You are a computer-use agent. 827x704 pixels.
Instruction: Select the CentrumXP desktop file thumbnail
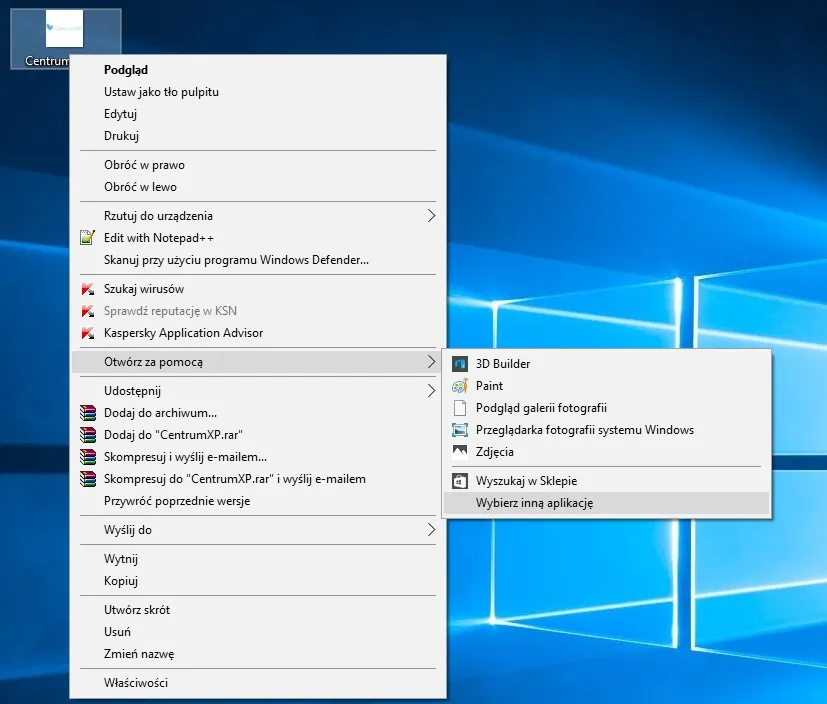click(x=65, y=30)
